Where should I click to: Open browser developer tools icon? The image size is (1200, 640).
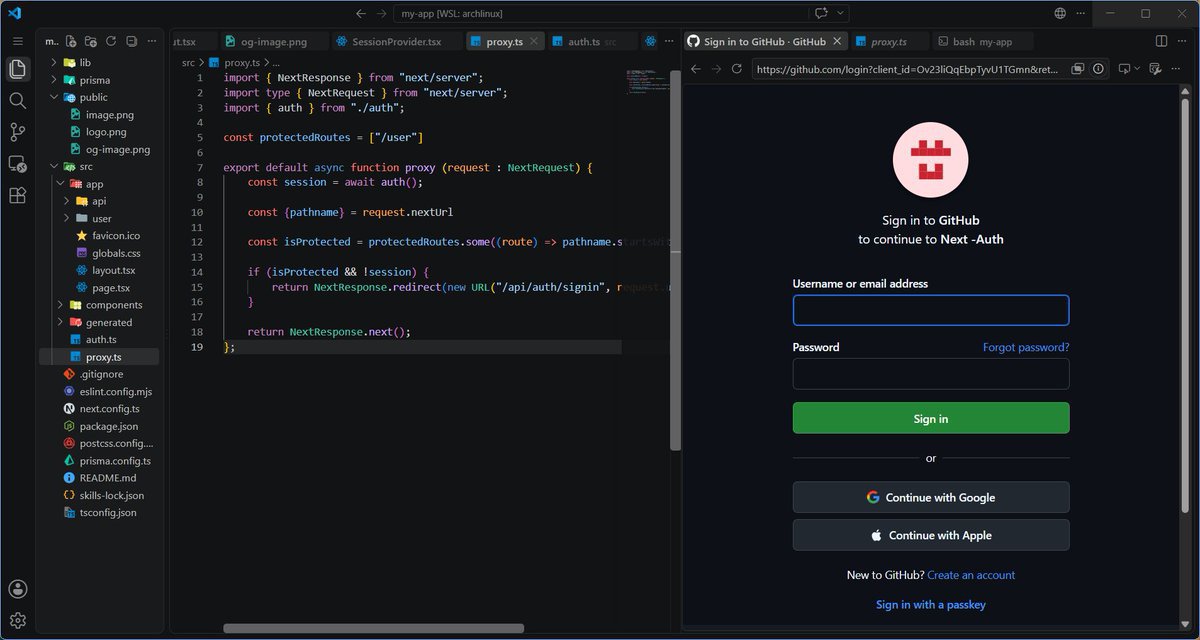tap(1157, 69)
